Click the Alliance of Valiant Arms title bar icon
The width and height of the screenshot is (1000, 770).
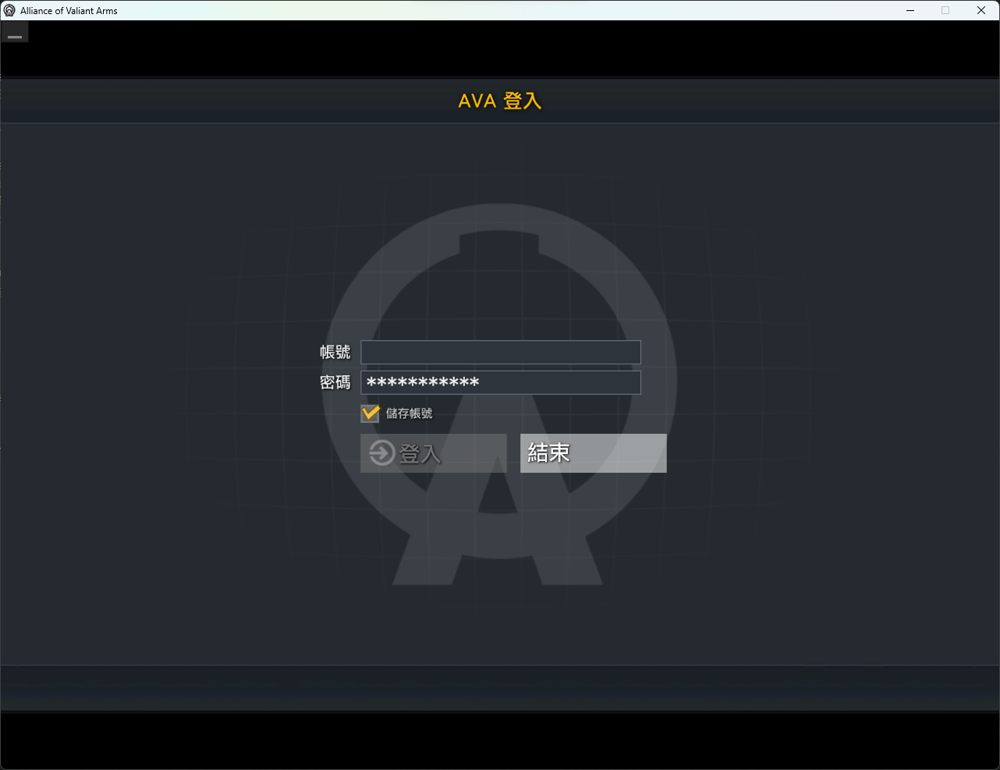click(x=10, y=10)
